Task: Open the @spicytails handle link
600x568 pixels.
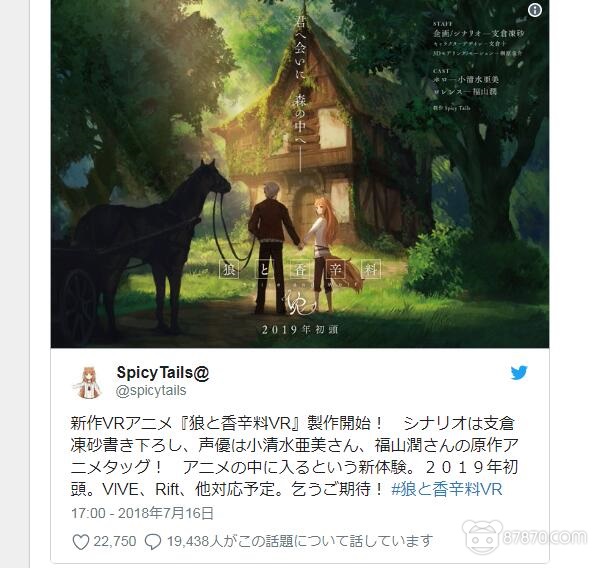Action: pos(151,390)
